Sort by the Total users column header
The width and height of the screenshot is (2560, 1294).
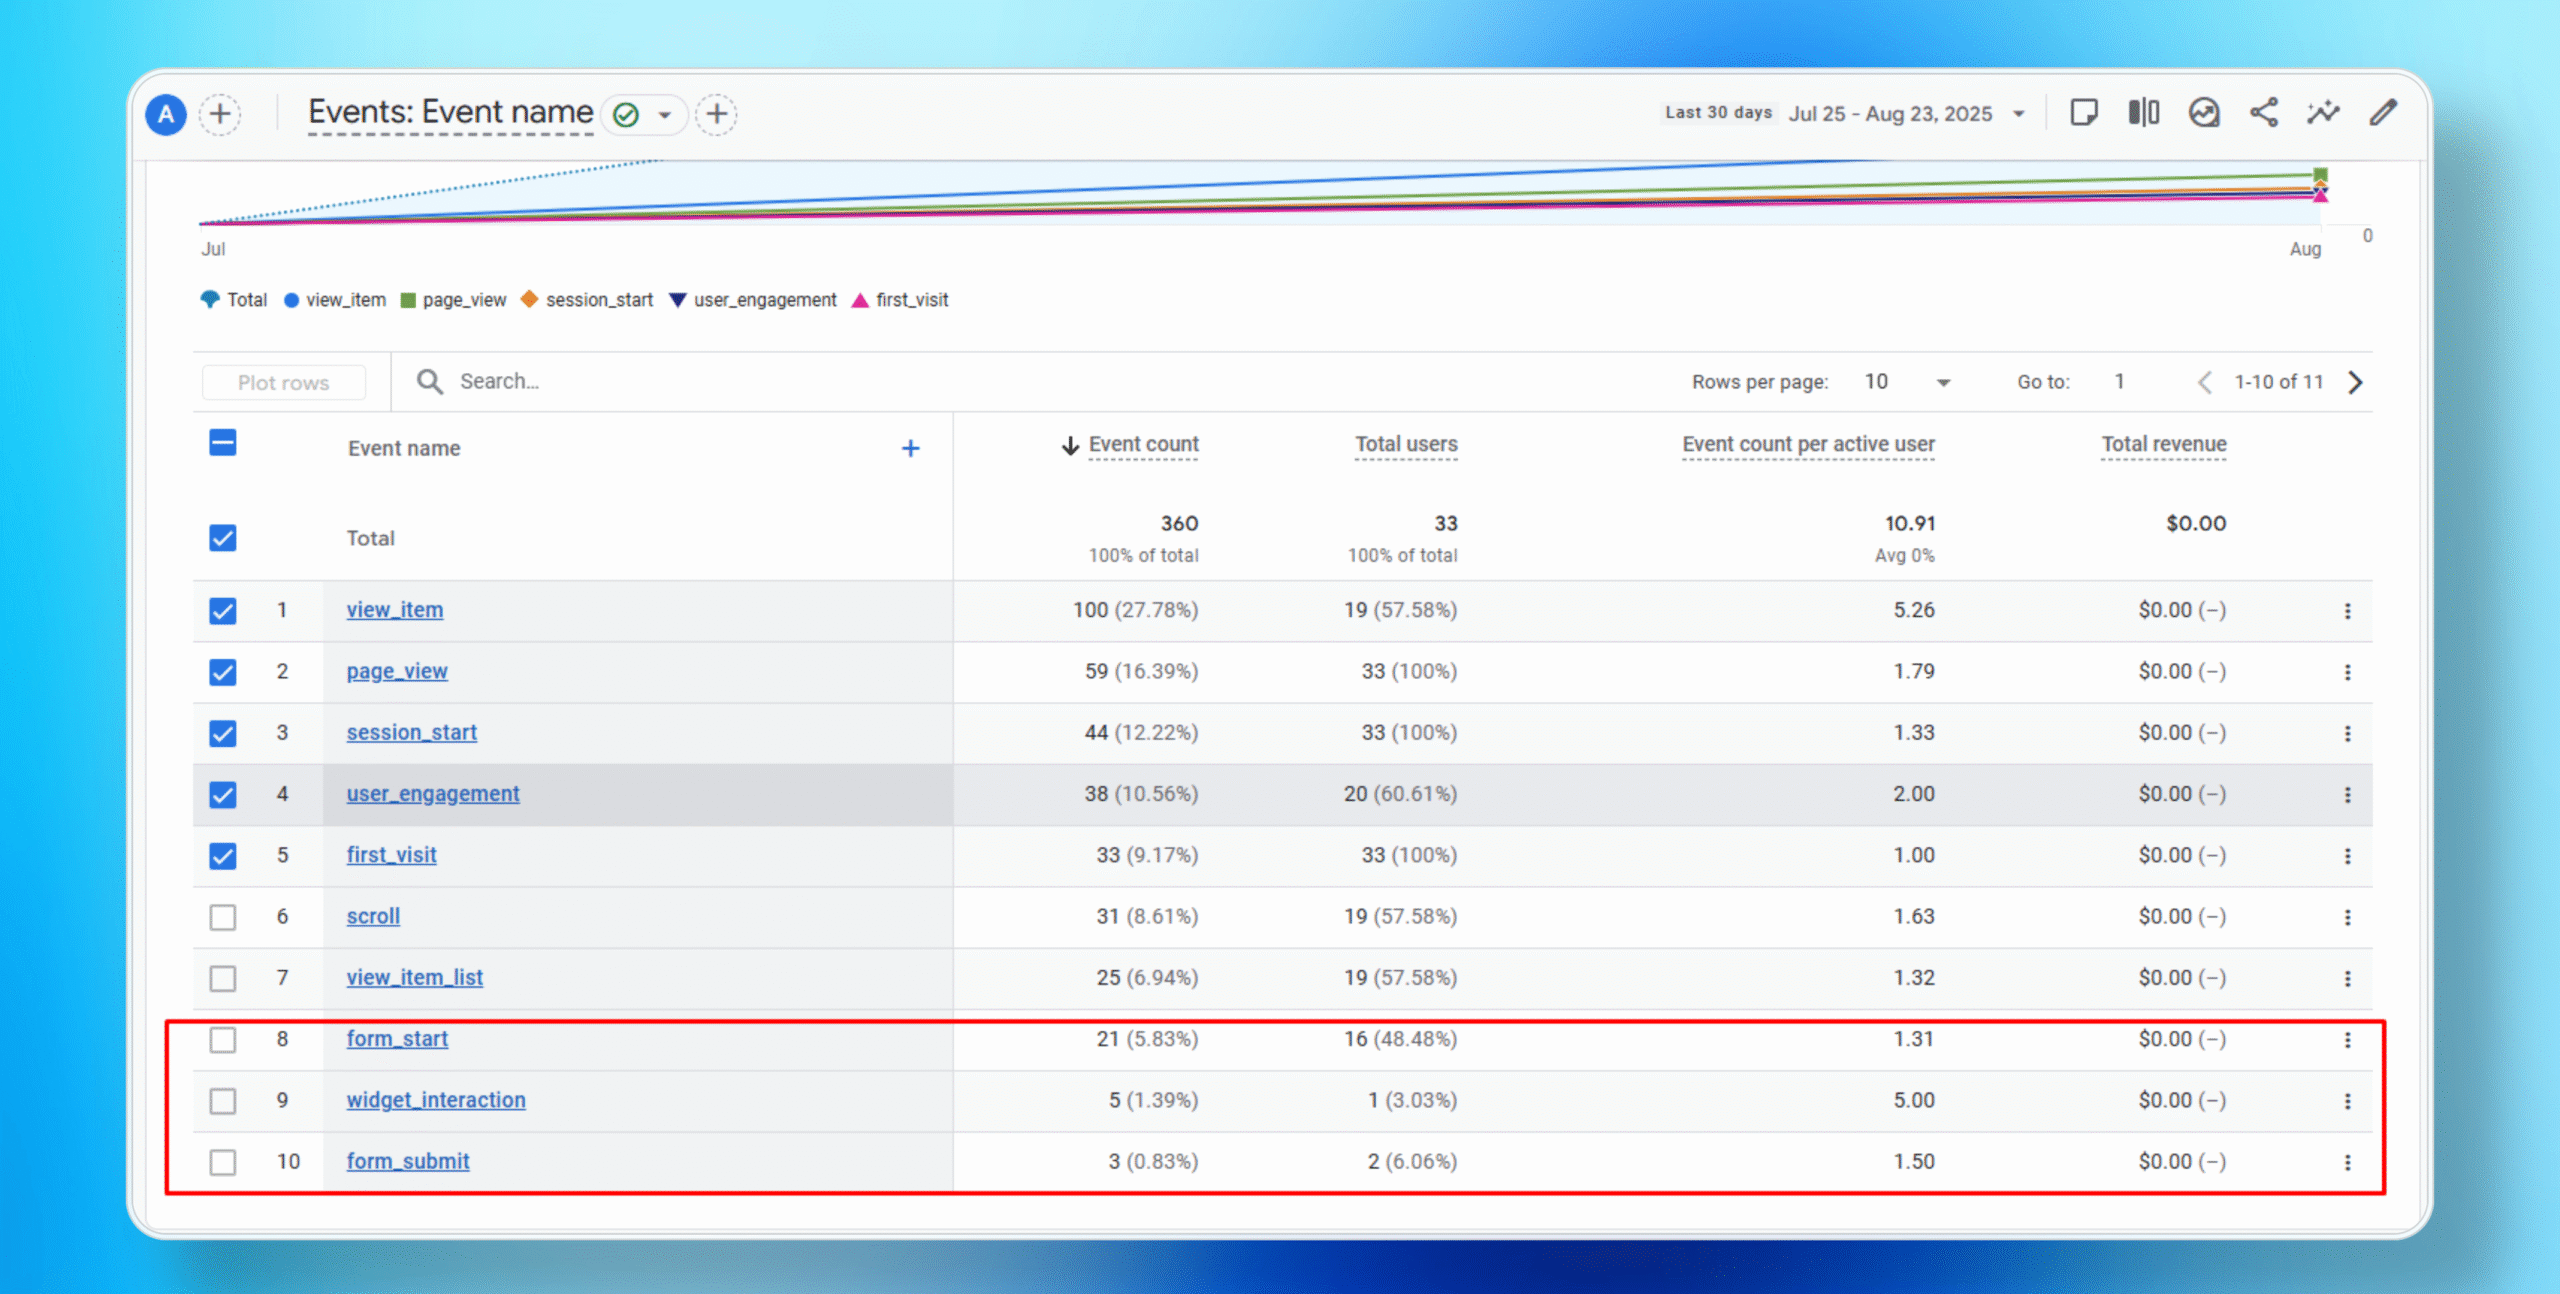(x=1406, y=444)
